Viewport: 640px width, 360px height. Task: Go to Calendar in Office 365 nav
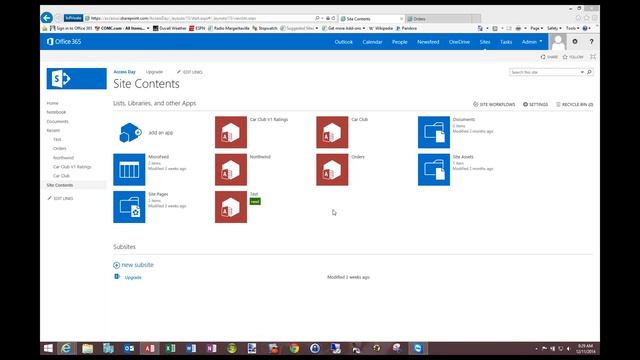pos(372,42)
